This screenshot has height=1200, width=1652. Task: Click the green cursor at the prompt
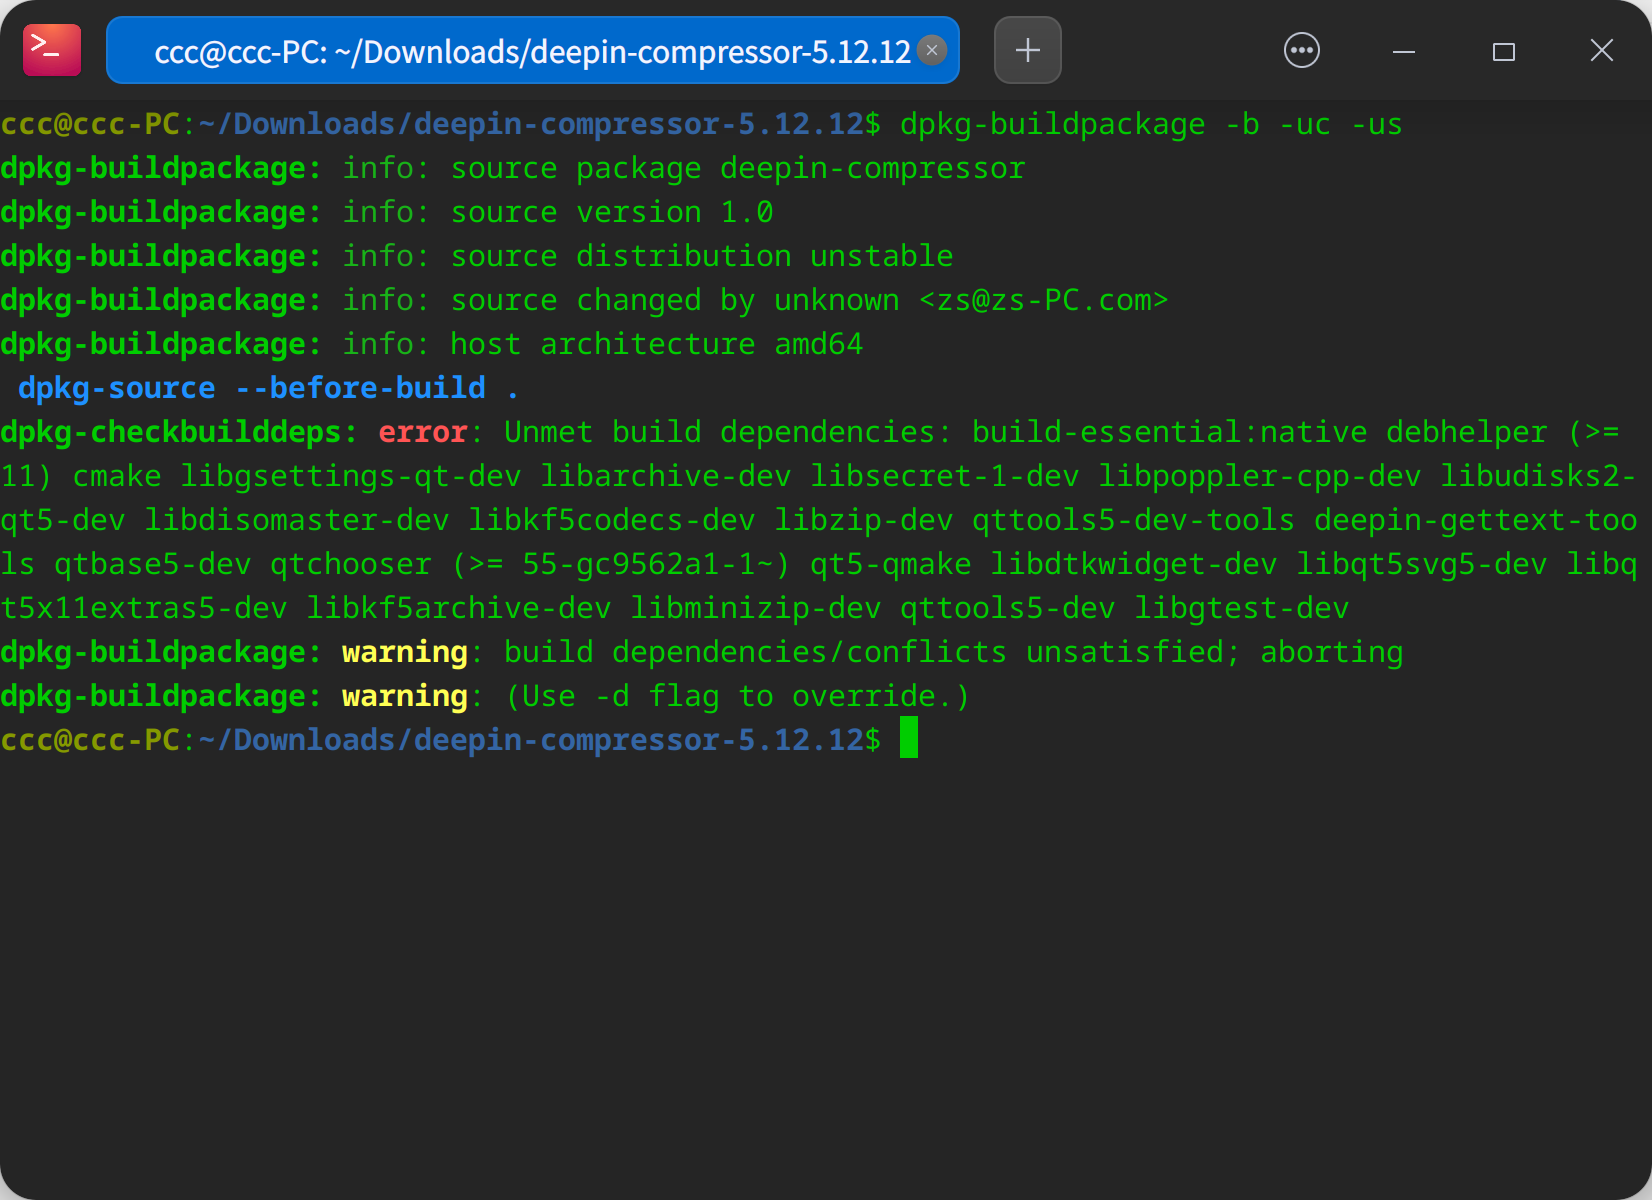tap(908, 738)
